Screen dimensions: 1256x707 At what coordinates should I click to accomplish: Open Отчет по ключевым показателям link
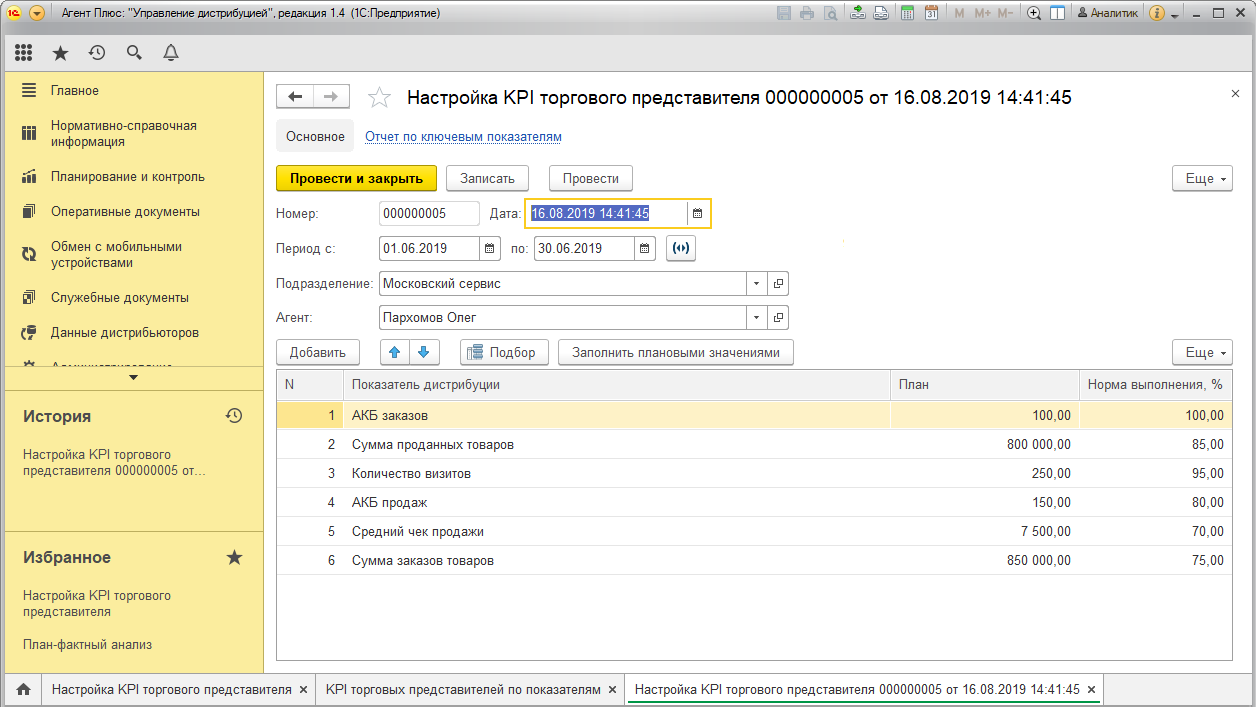point(463,136)
